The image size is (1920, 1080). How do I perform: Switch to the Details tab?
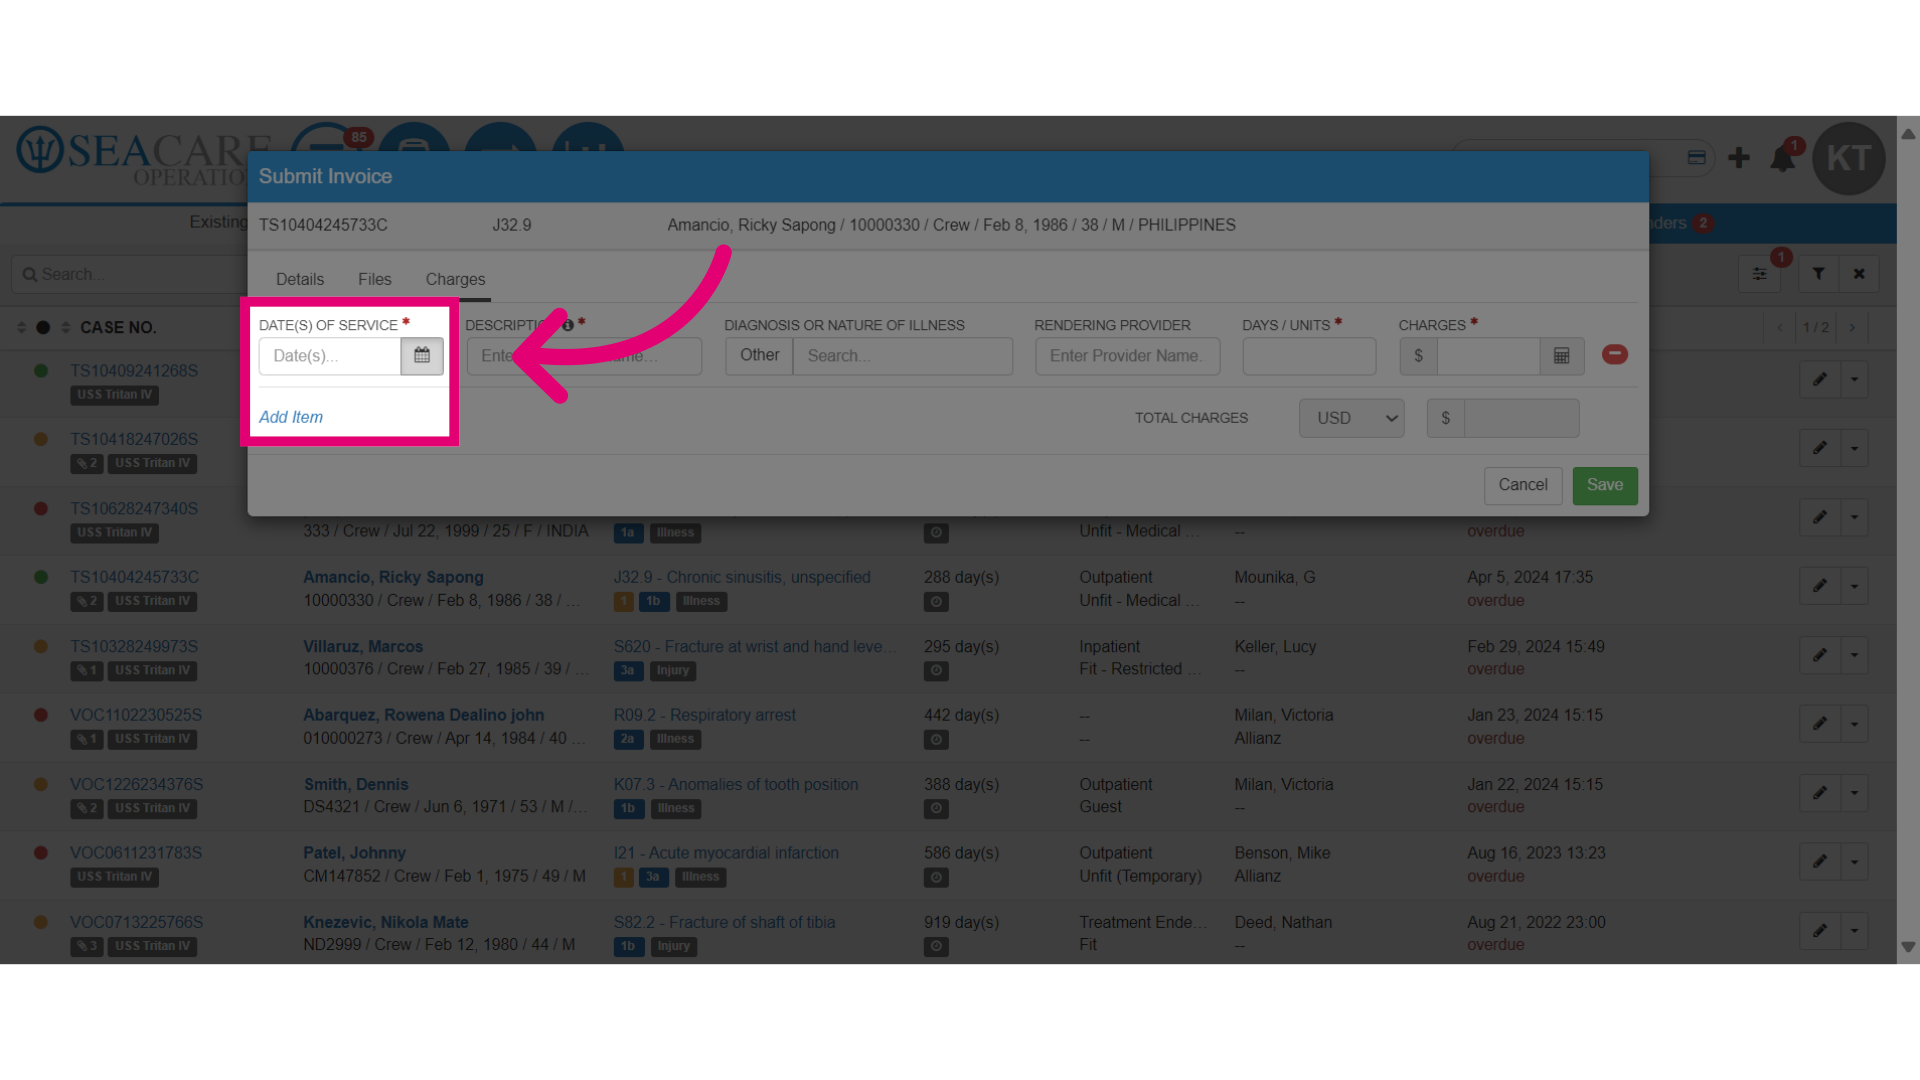pos(300,280)
